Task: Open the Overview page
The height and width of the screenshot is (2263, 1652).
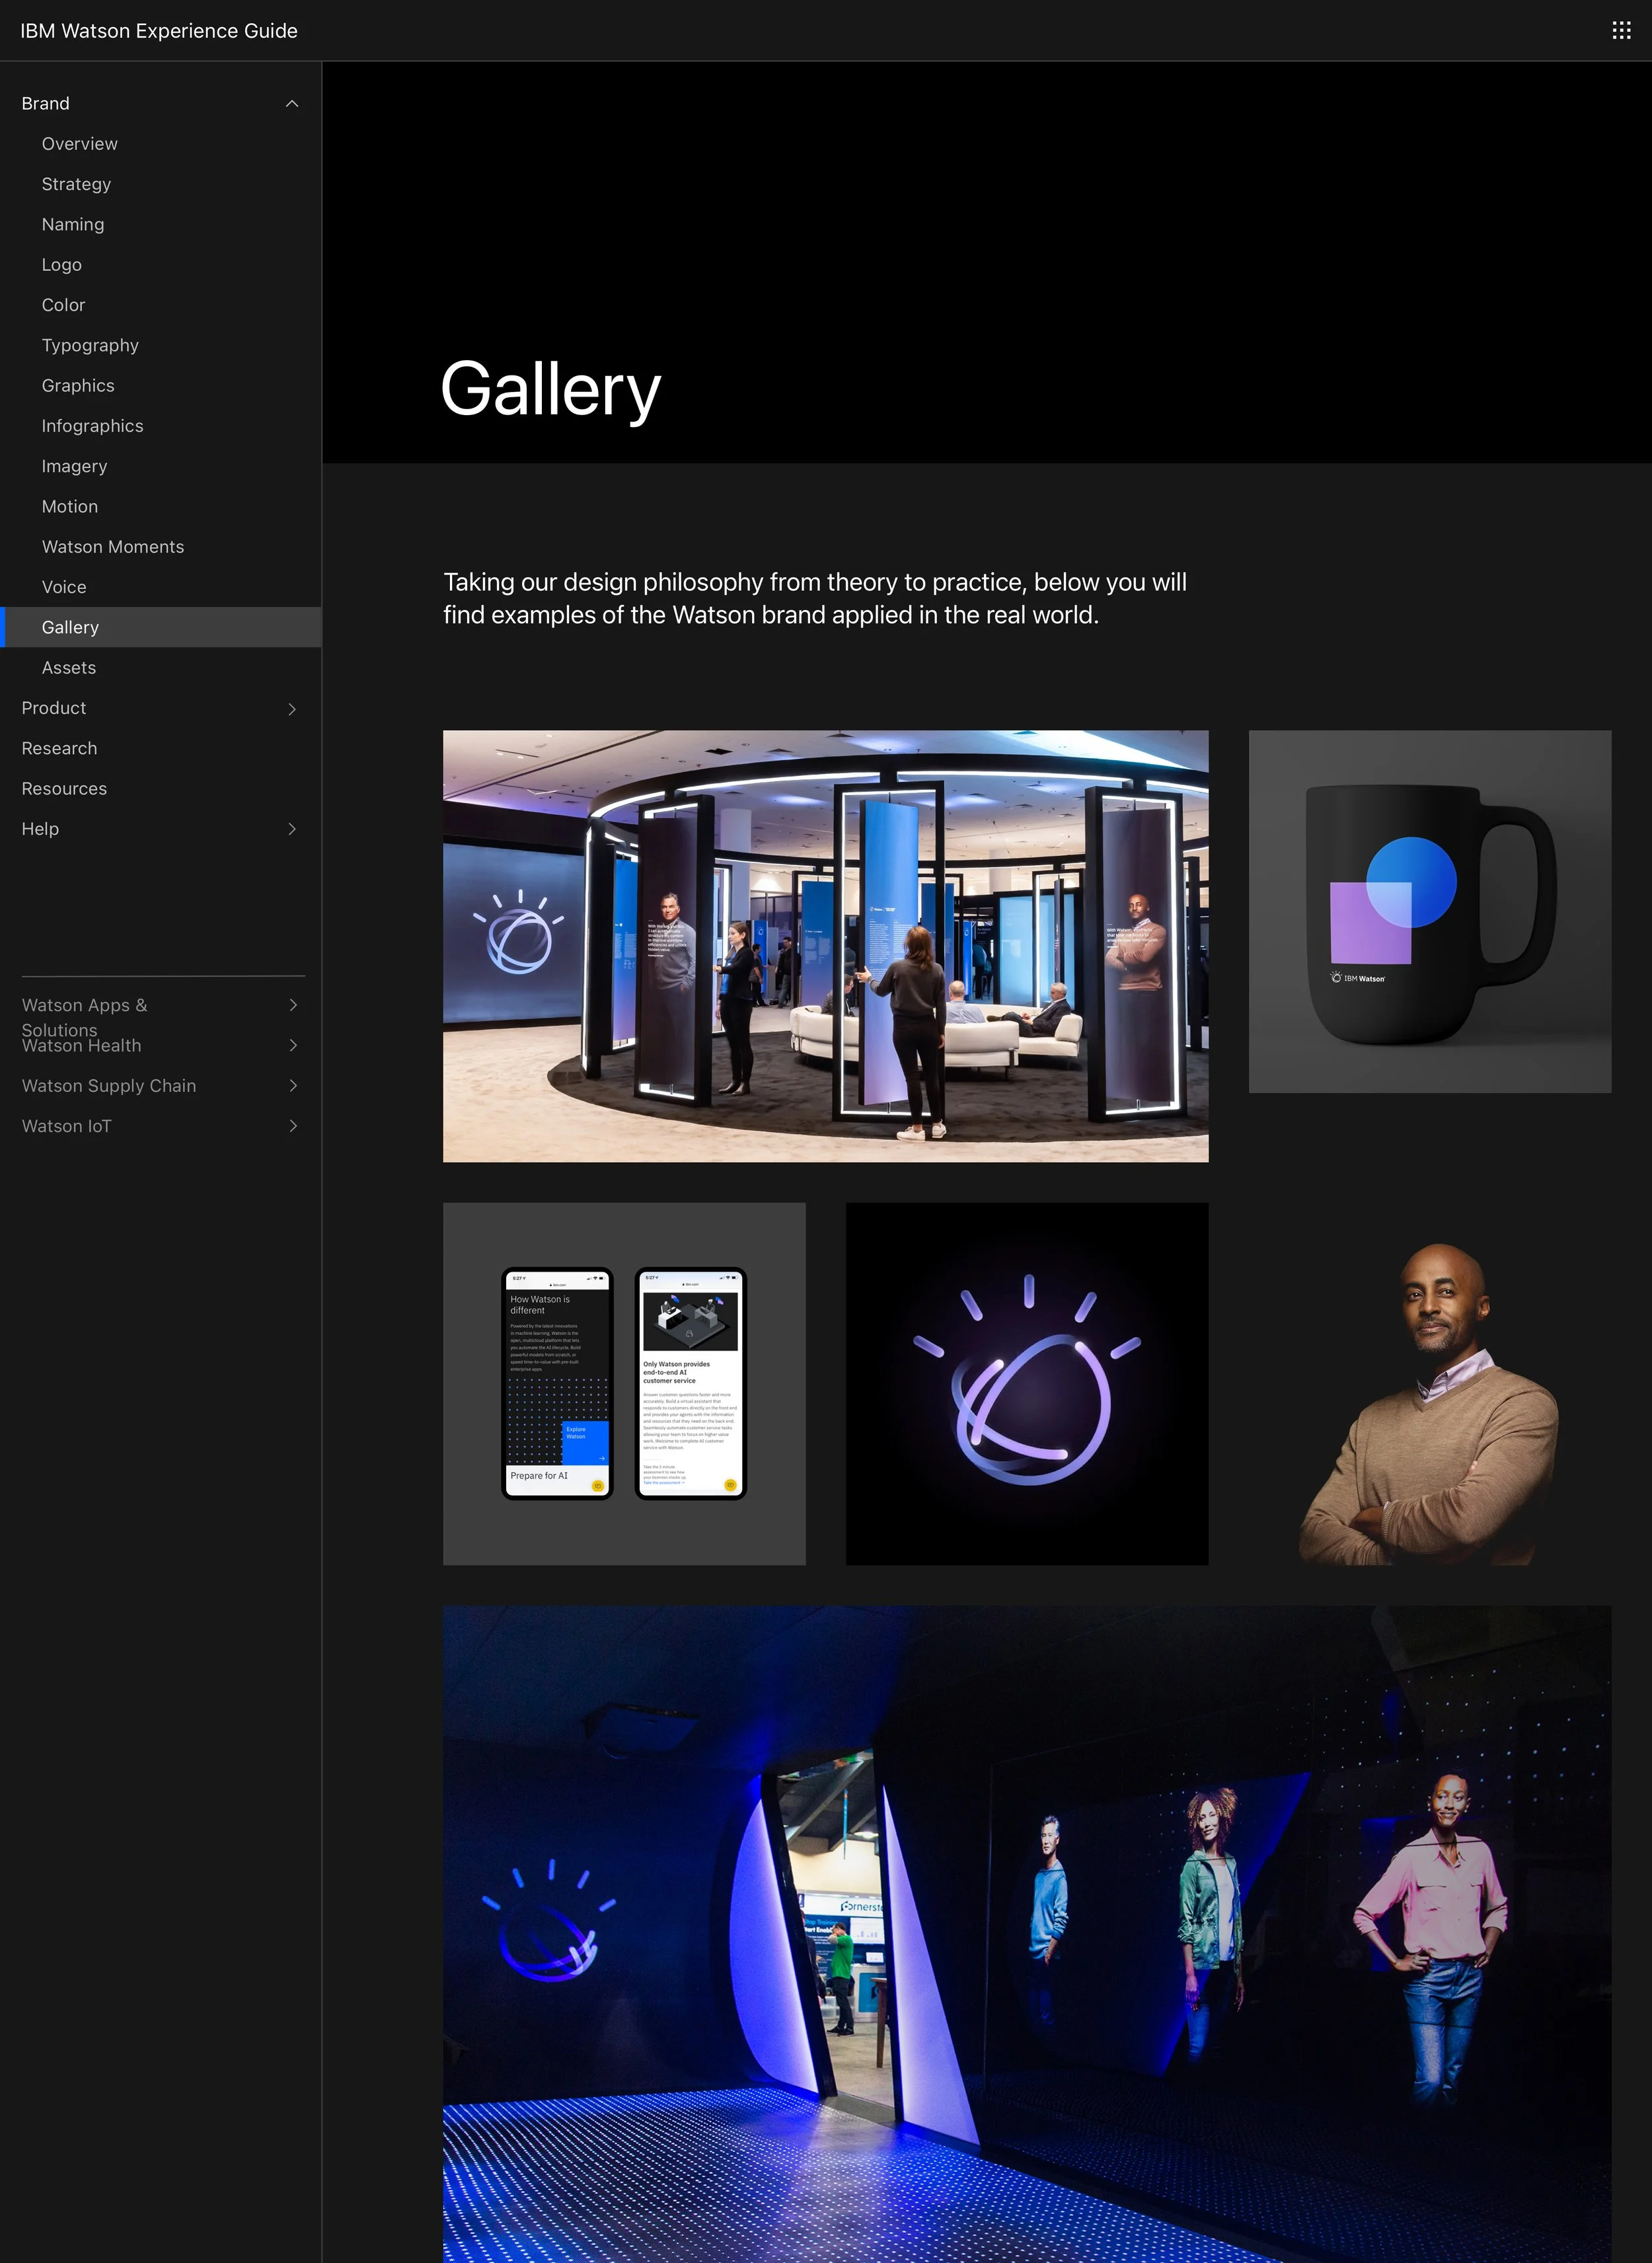Action: (x=80, y=144)
